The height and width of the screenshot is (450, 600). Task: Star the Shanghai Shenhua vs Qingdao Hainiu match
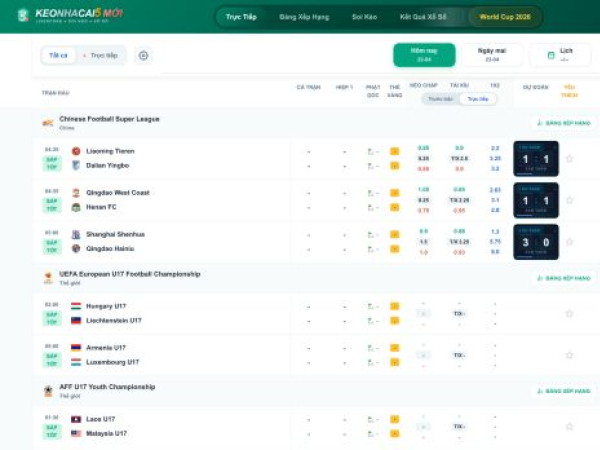tap(569, 241)
